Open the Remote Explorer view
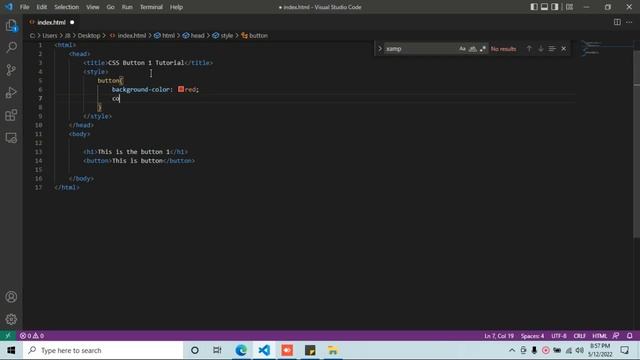This screenshot has width=640, height=360. click(x=11, y=138)
